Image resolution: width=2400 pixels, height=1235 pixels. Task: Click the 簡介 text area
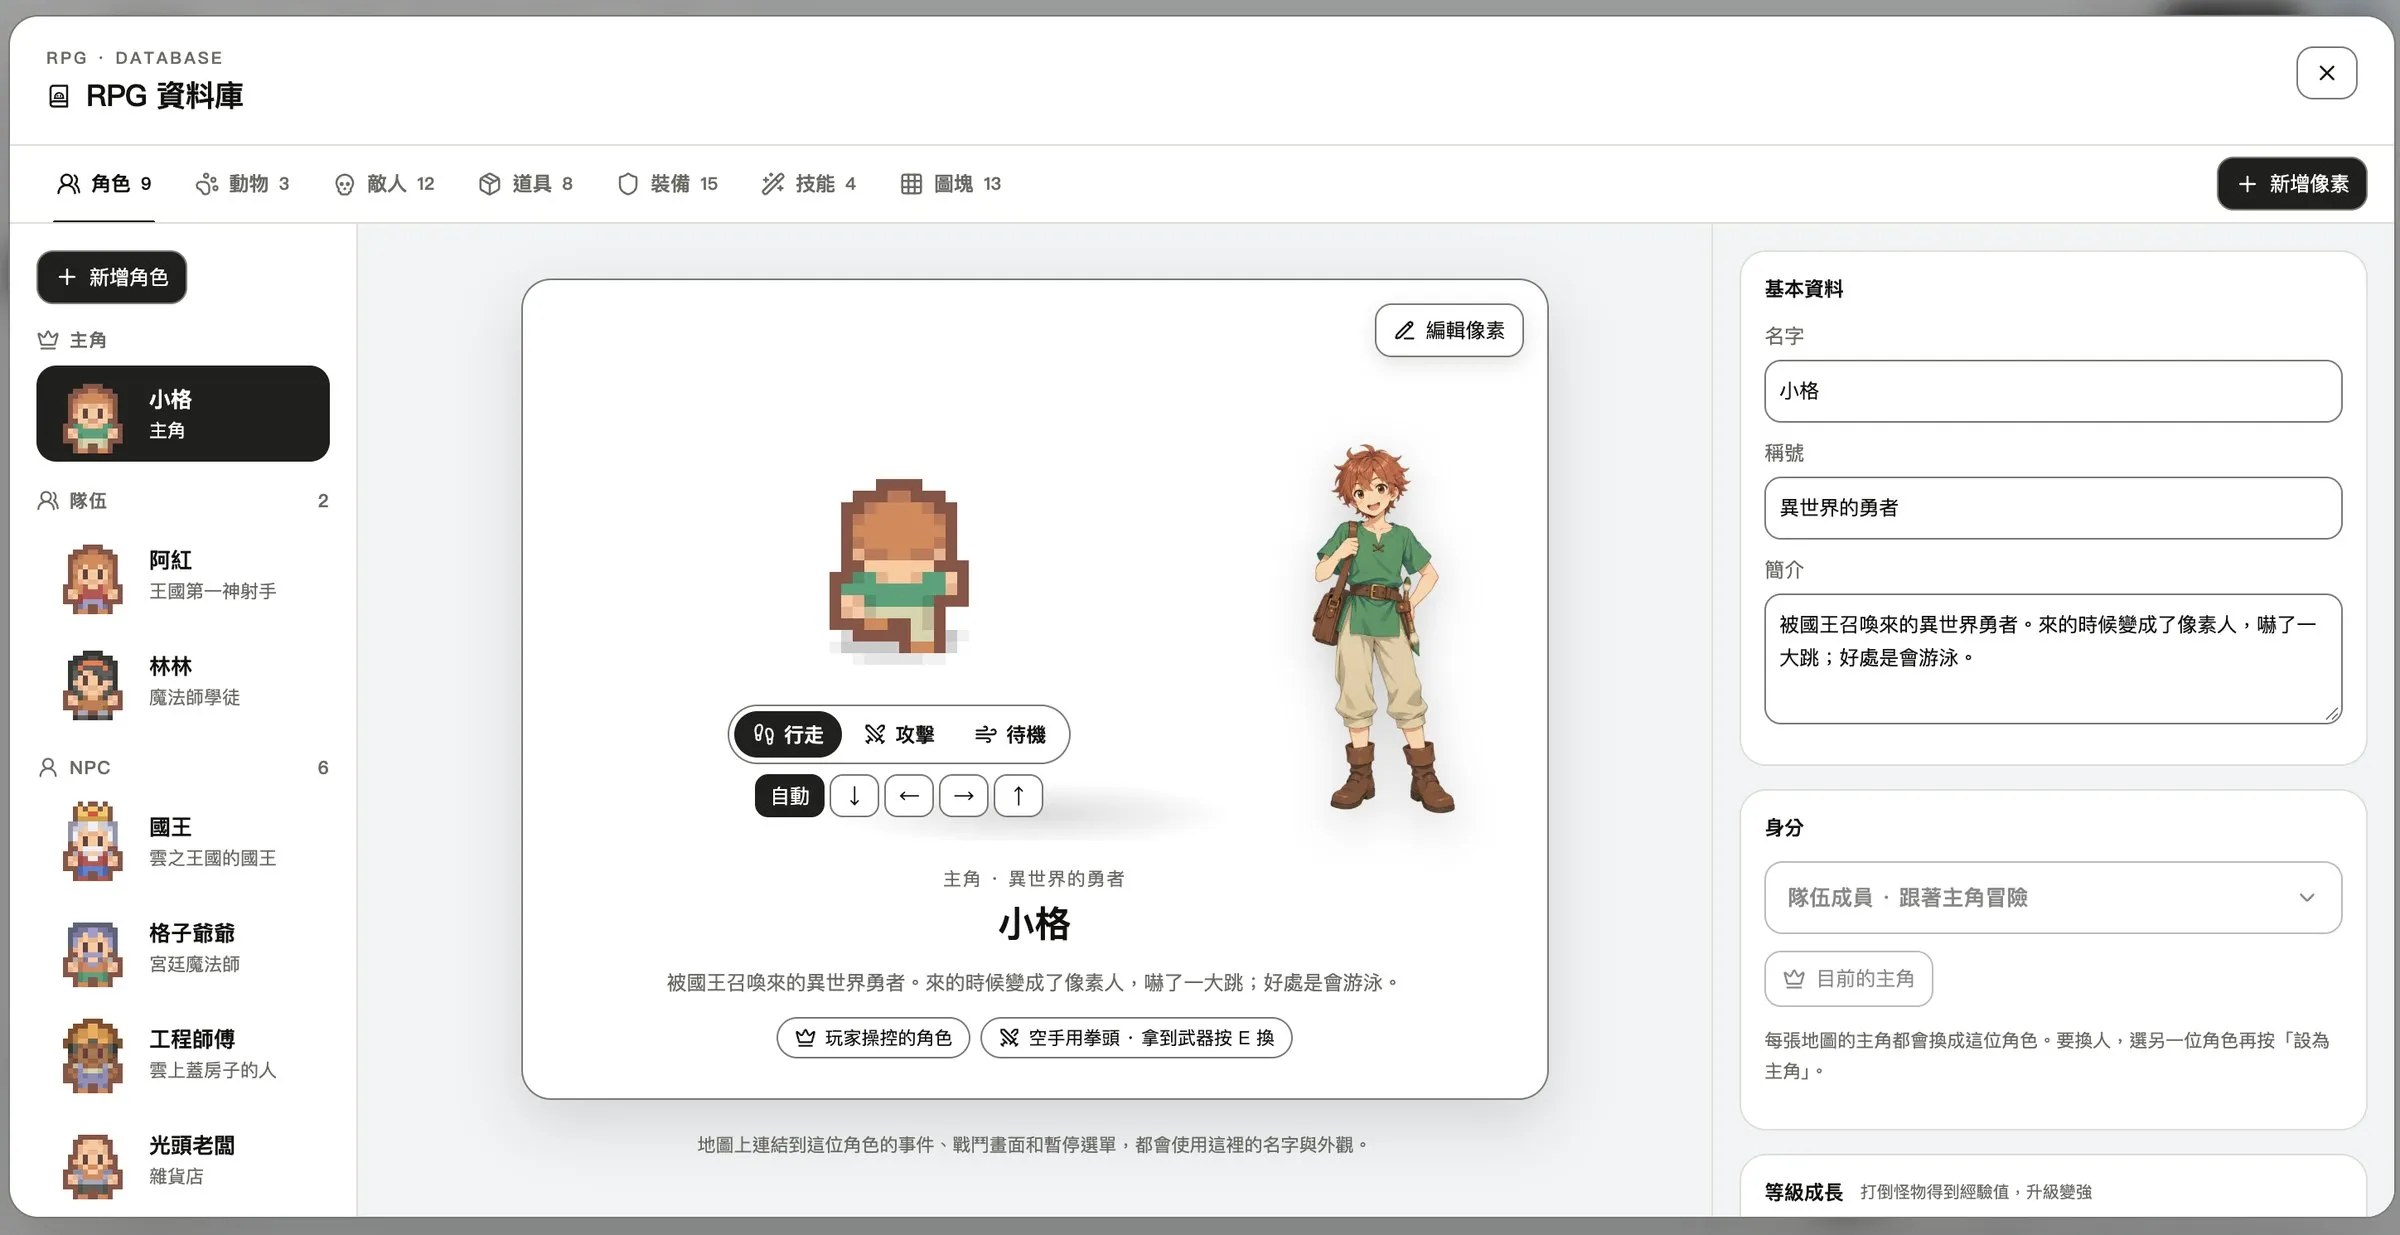[2053, 659]
